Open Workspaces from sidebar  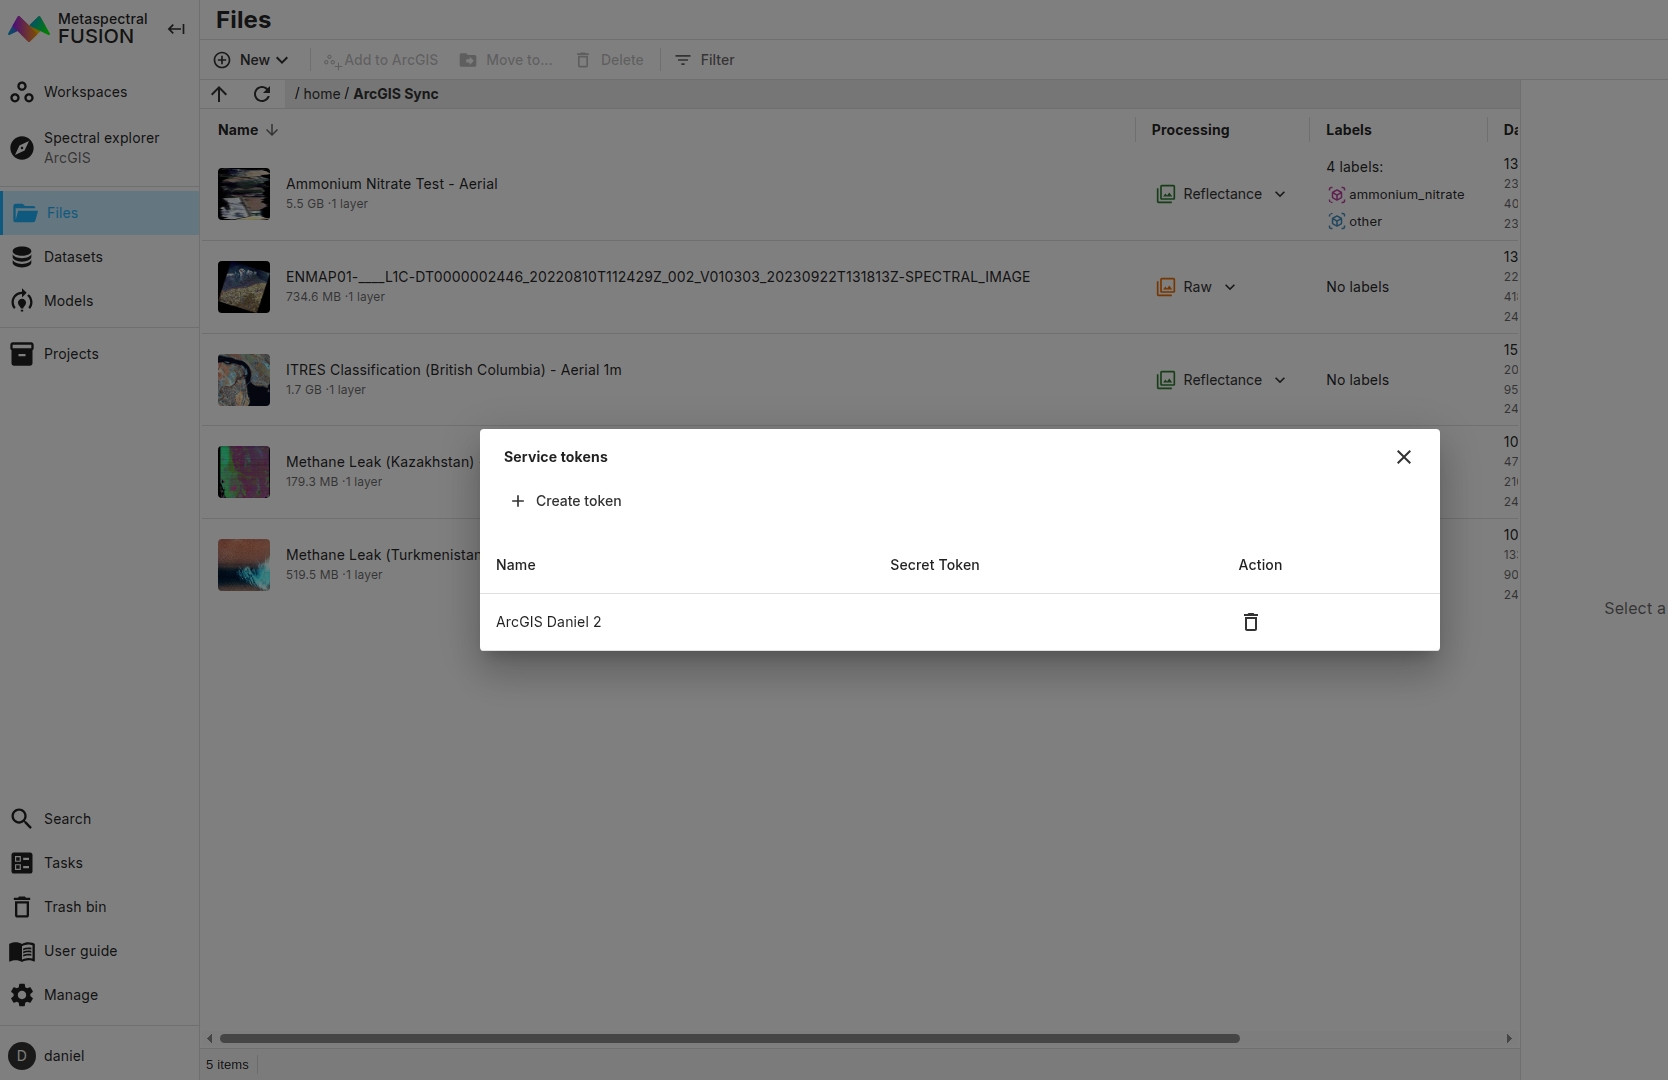[85, 92]
